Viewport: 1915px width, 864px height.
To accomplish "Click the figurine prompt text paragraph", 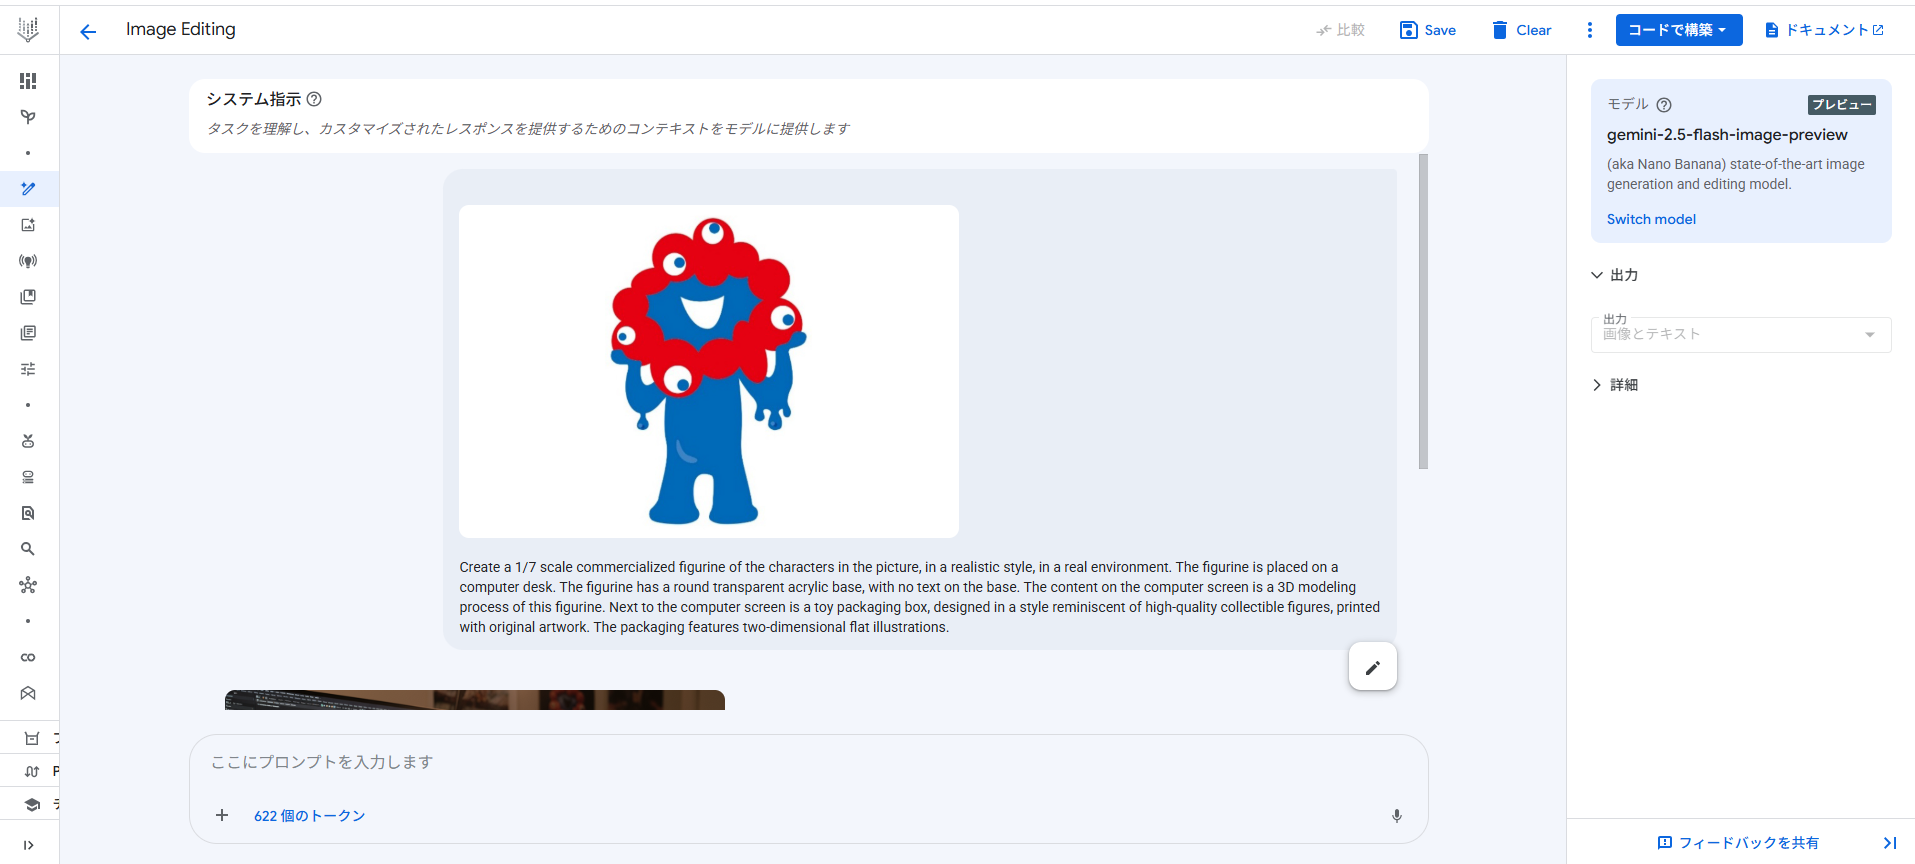I will click(920, 597).
